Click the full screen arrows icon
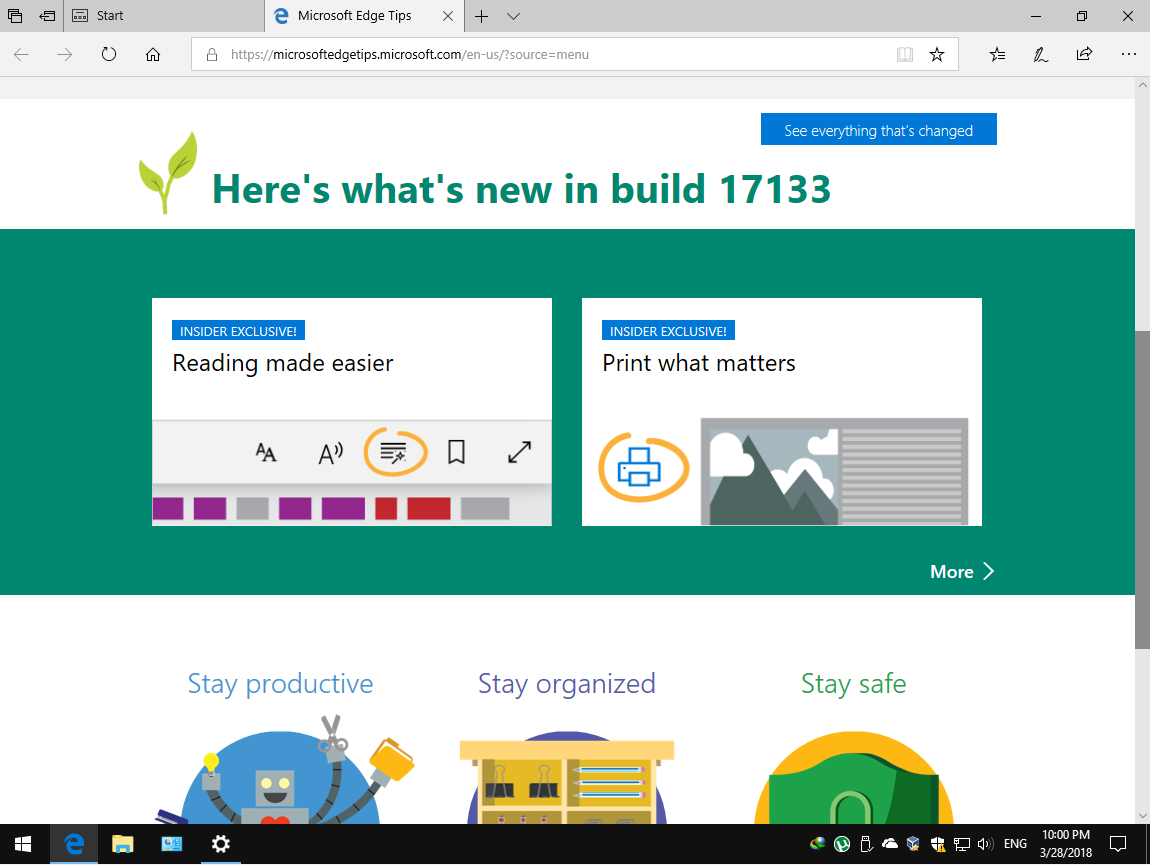Image resolution: width=1150 pixels, height=865 pixels. 519,452
